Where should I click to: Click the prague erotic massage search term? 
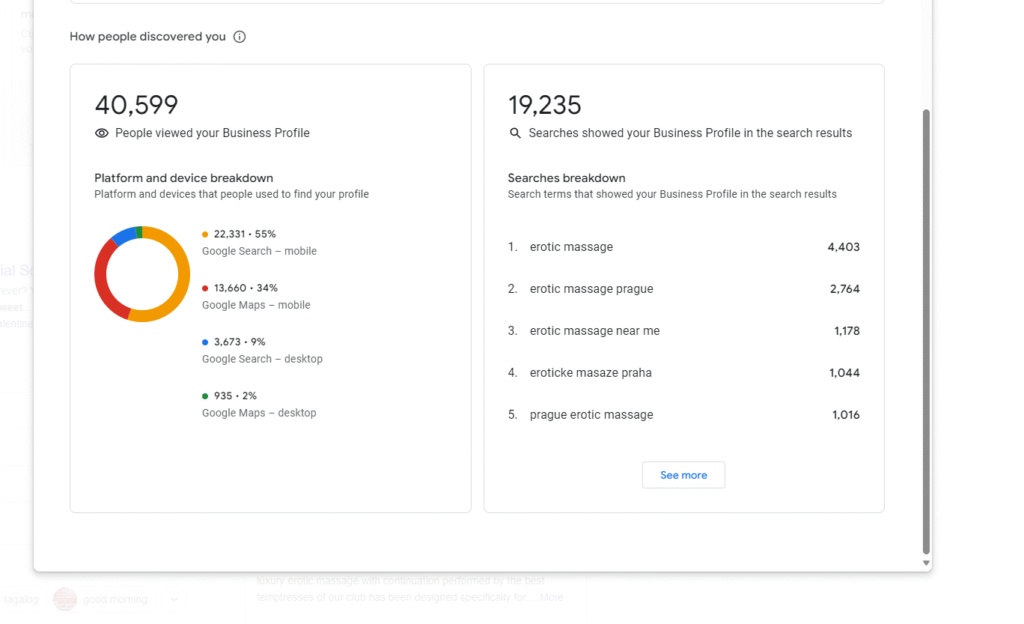(x=591, y=414)
